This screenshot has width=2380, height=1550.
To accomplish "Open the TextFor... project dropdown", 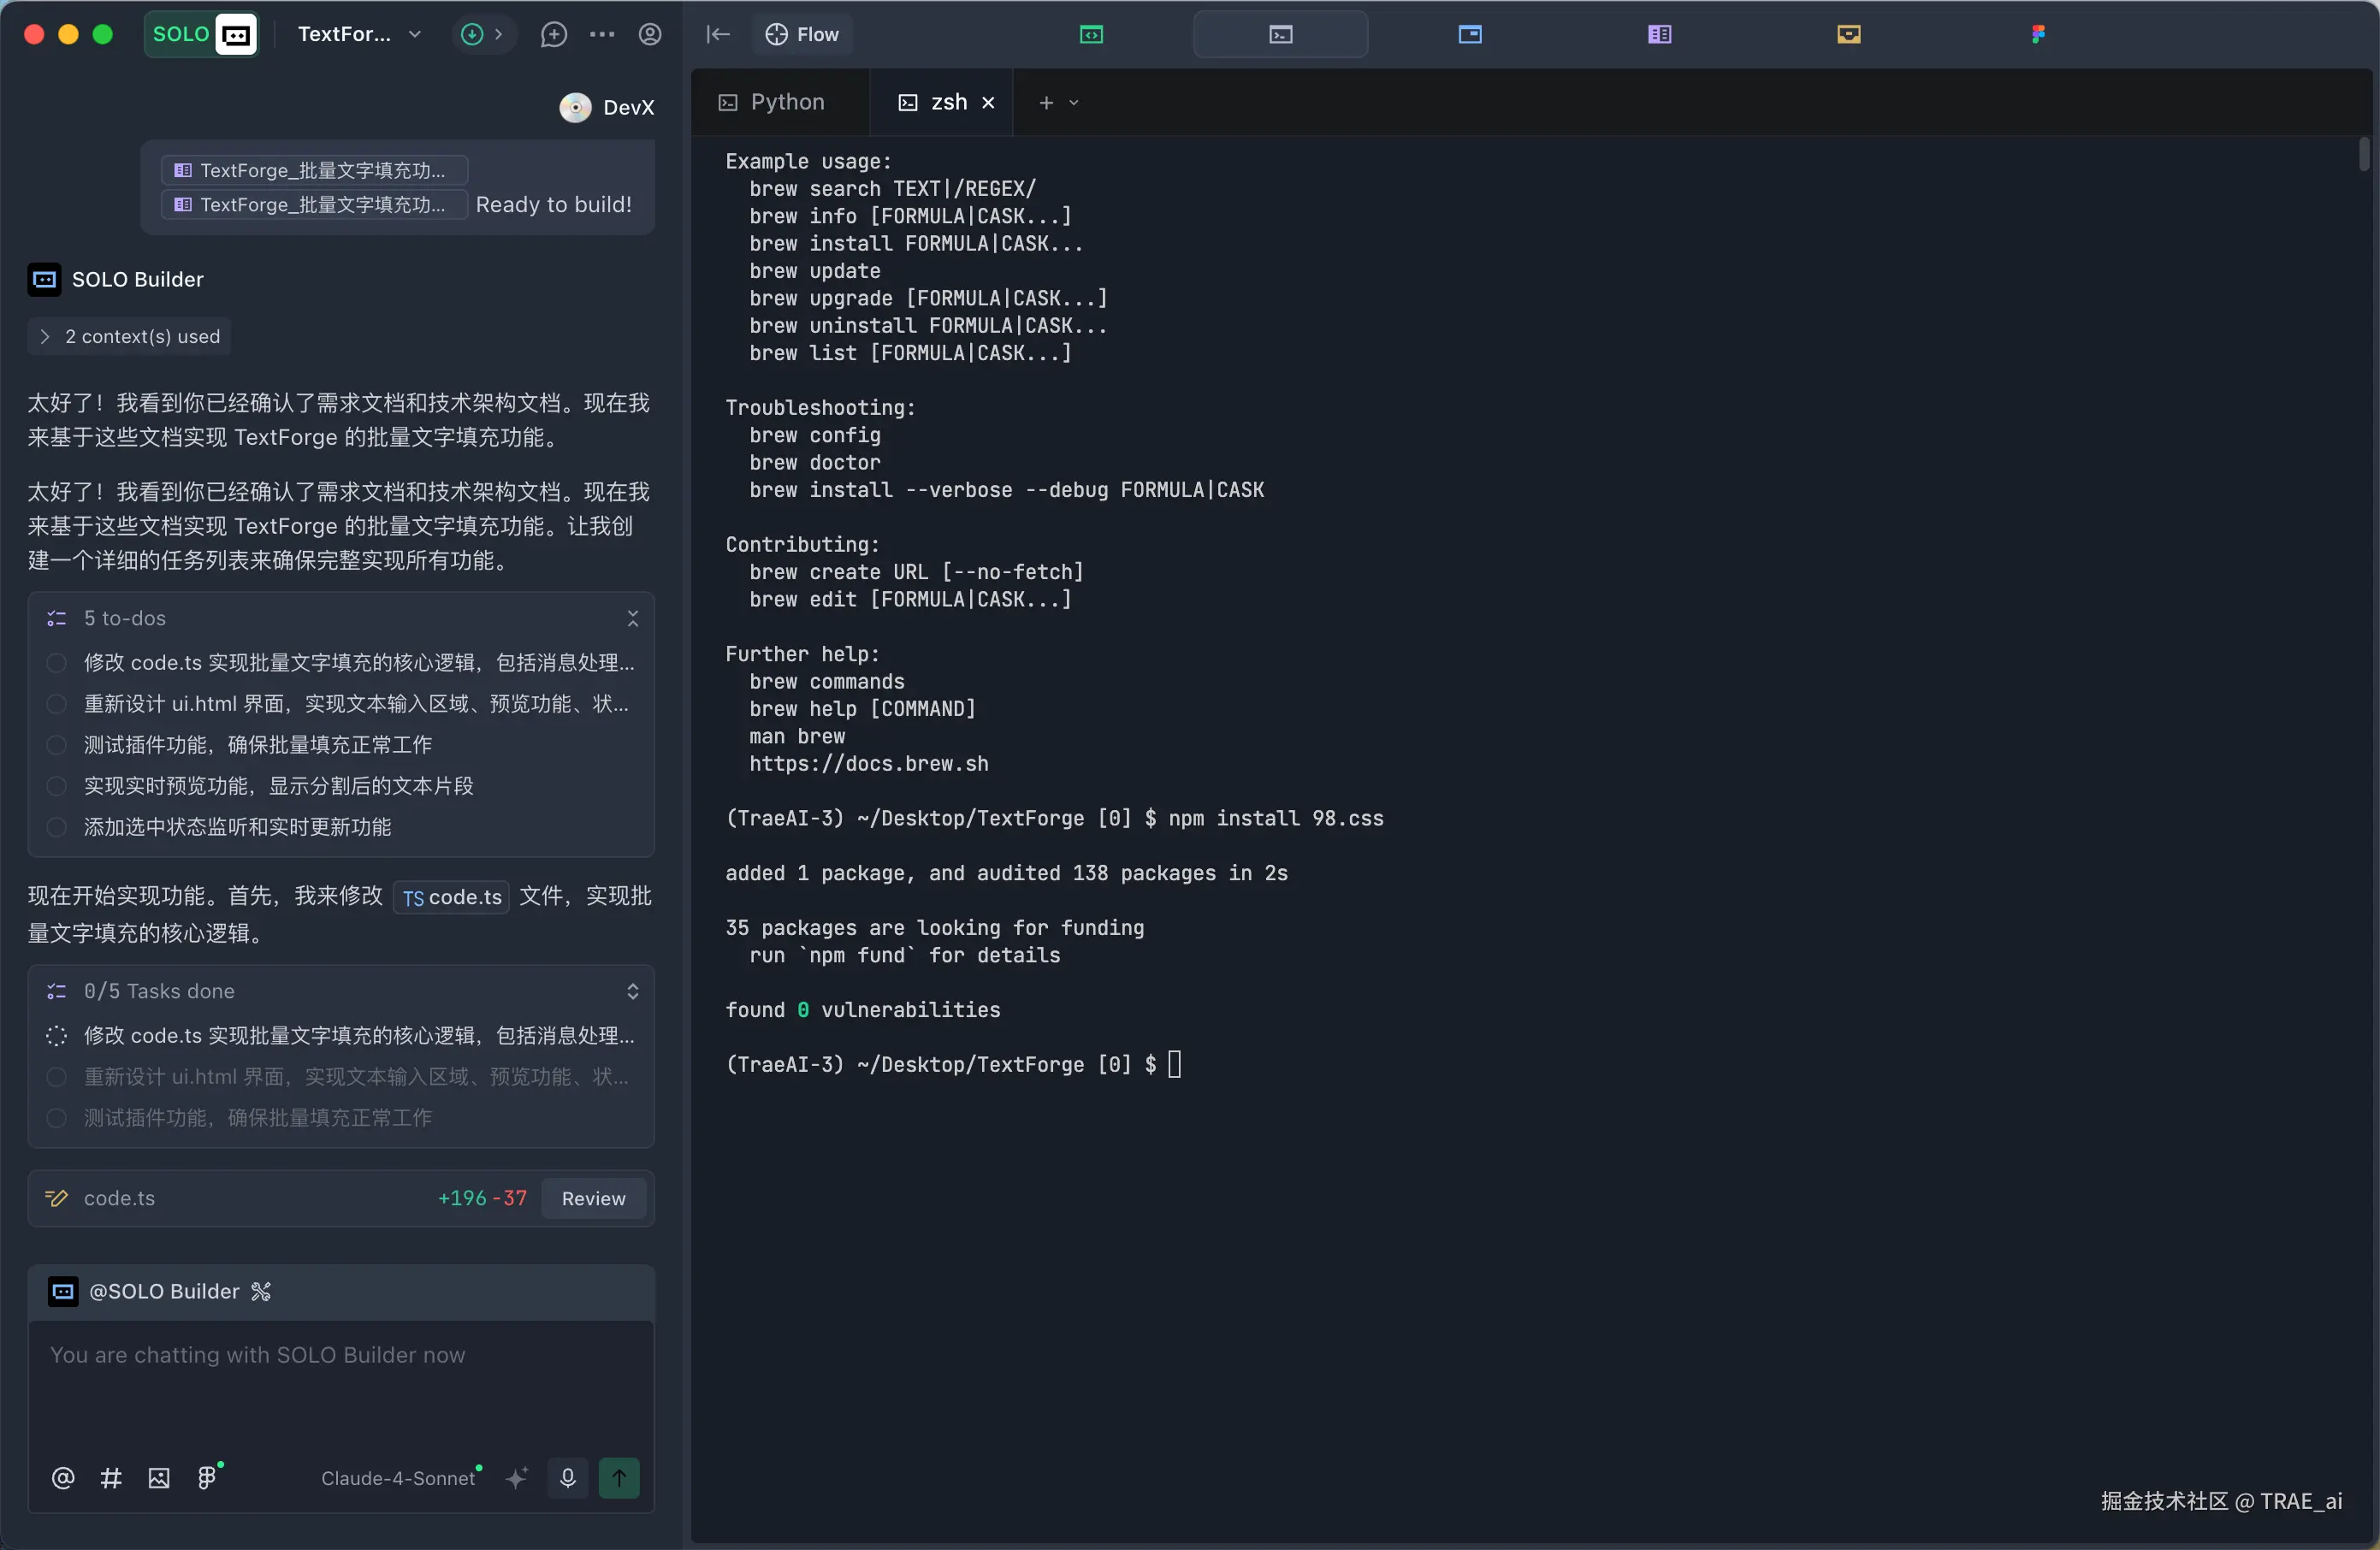I will (359, 35).
